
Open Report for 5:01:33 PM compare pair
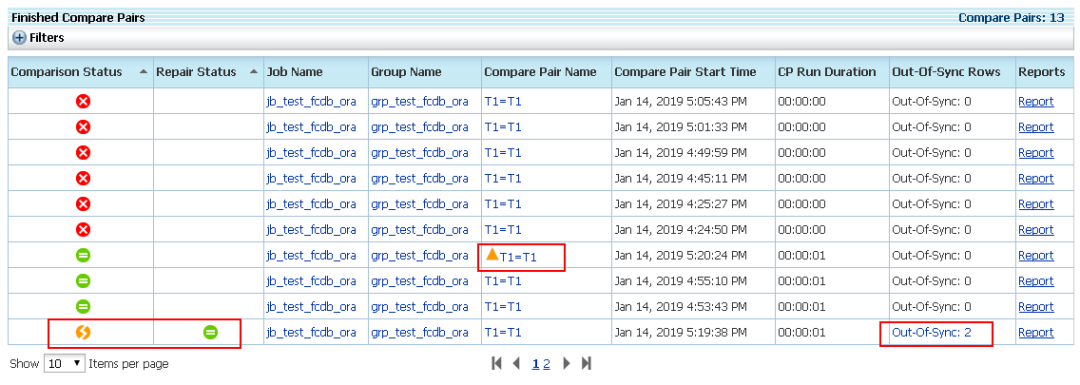click(1036, 127)
